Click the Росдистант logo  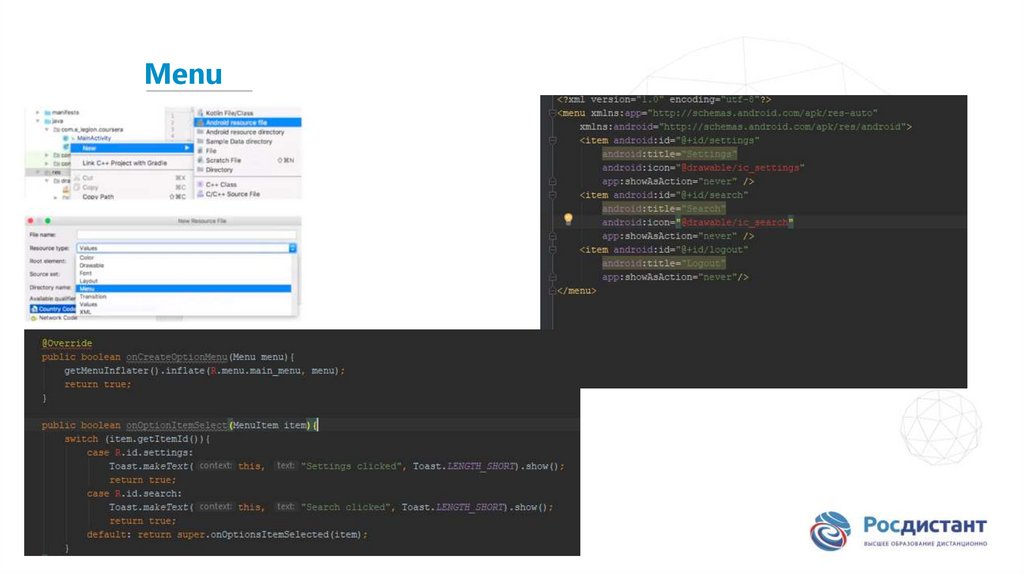tap(897, 532)
